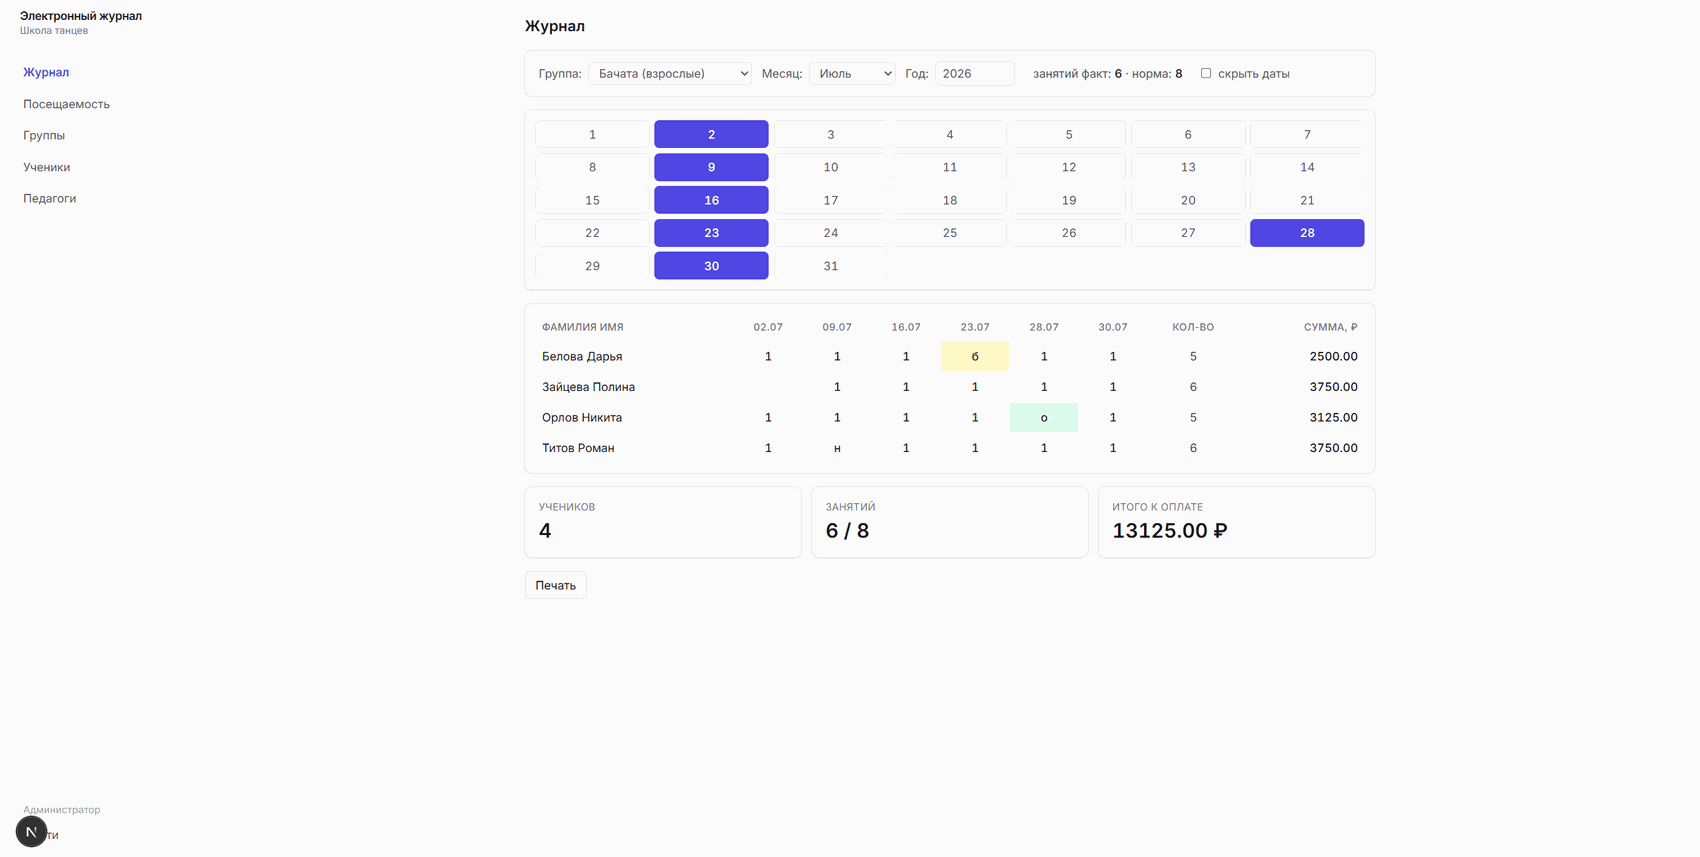Toggle highlighted day 28 in calendar

pyautogui.click(x=1307, y=233)
